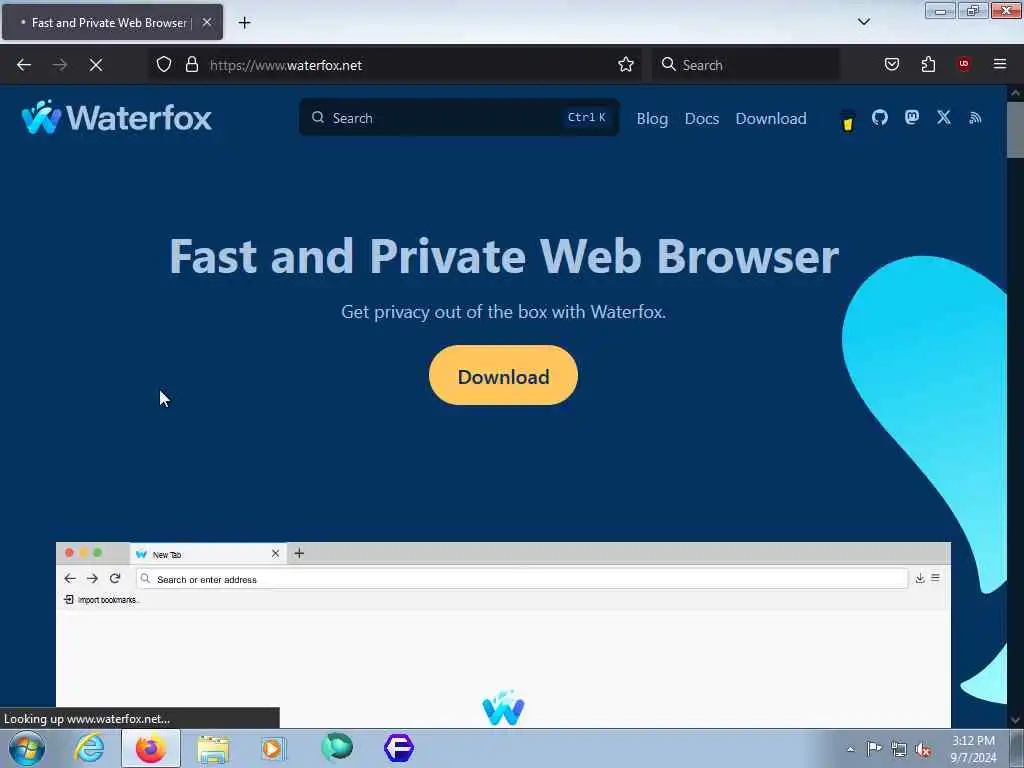Click the network tray icon

(x=899, y=749)
